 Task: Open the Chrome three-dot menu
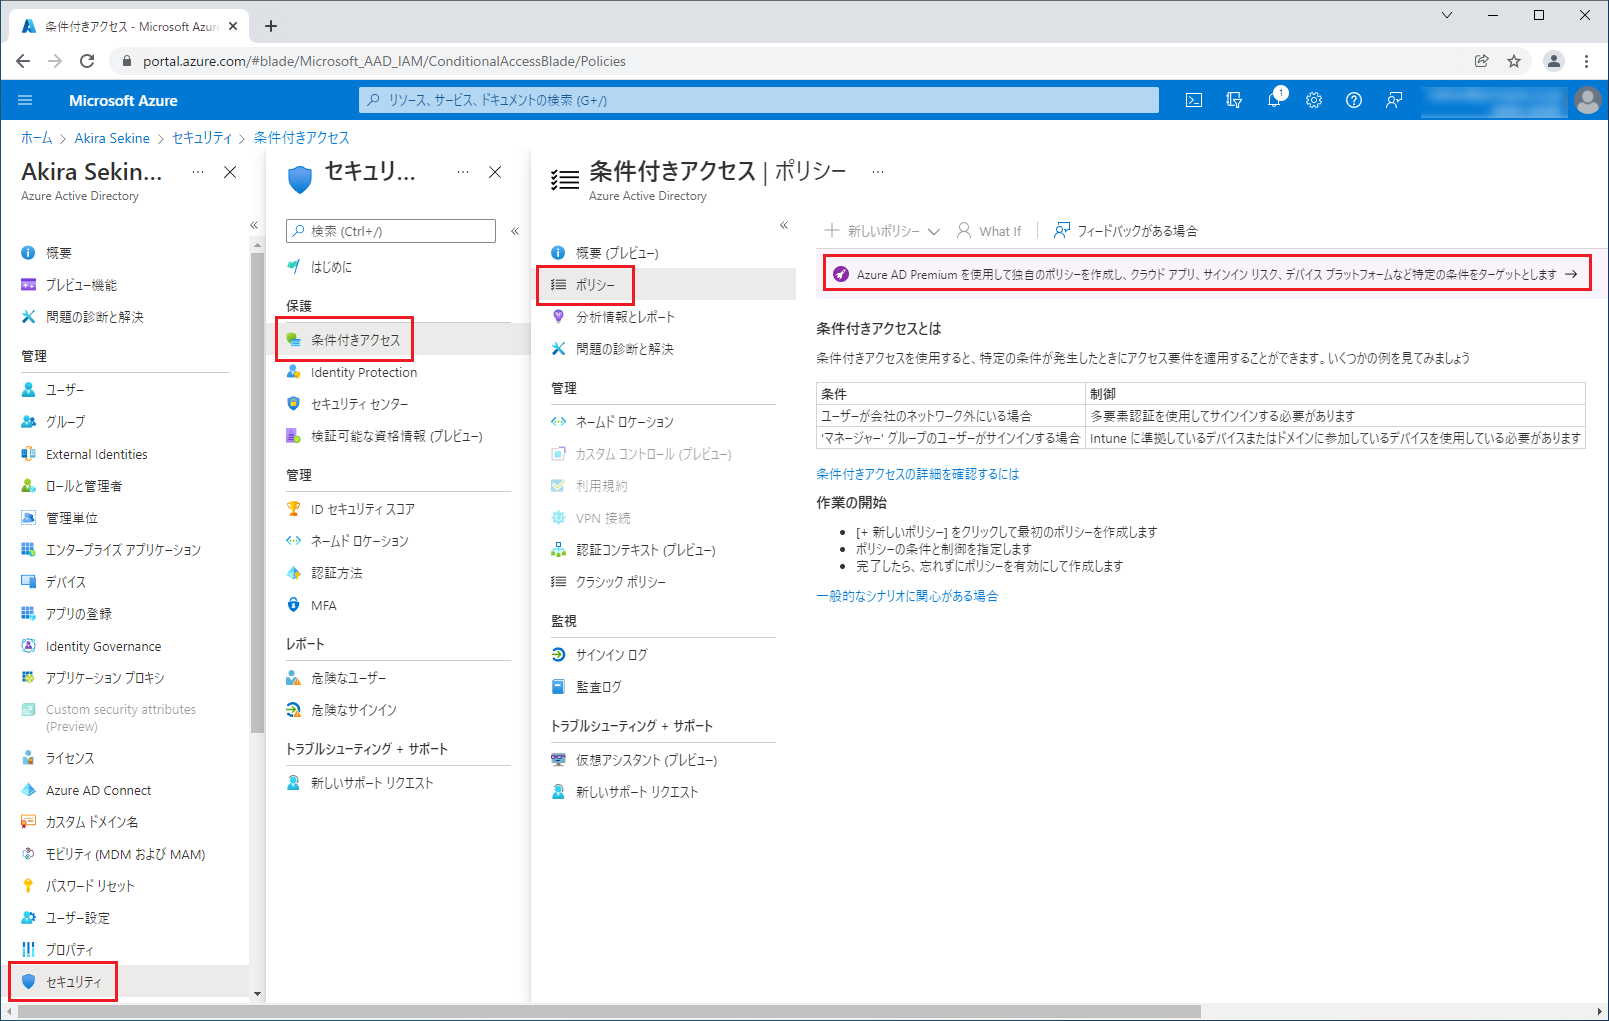pyautogui.click(x=1586, y=61)
